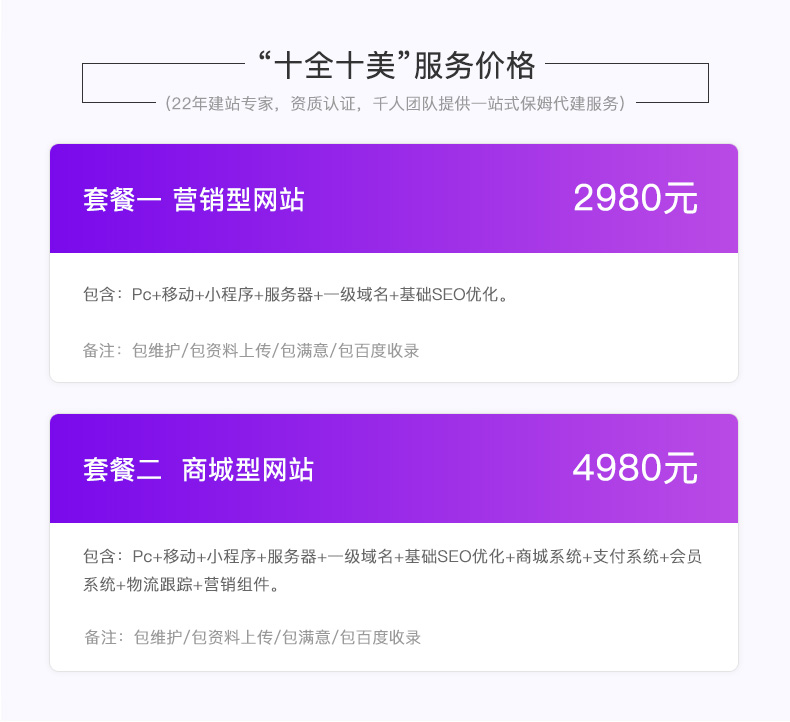The width and height of the screenshot is (790, 722).
Task: Click the 套餐一 包含 Pc+移动 feature line
Action: point(297,294)
